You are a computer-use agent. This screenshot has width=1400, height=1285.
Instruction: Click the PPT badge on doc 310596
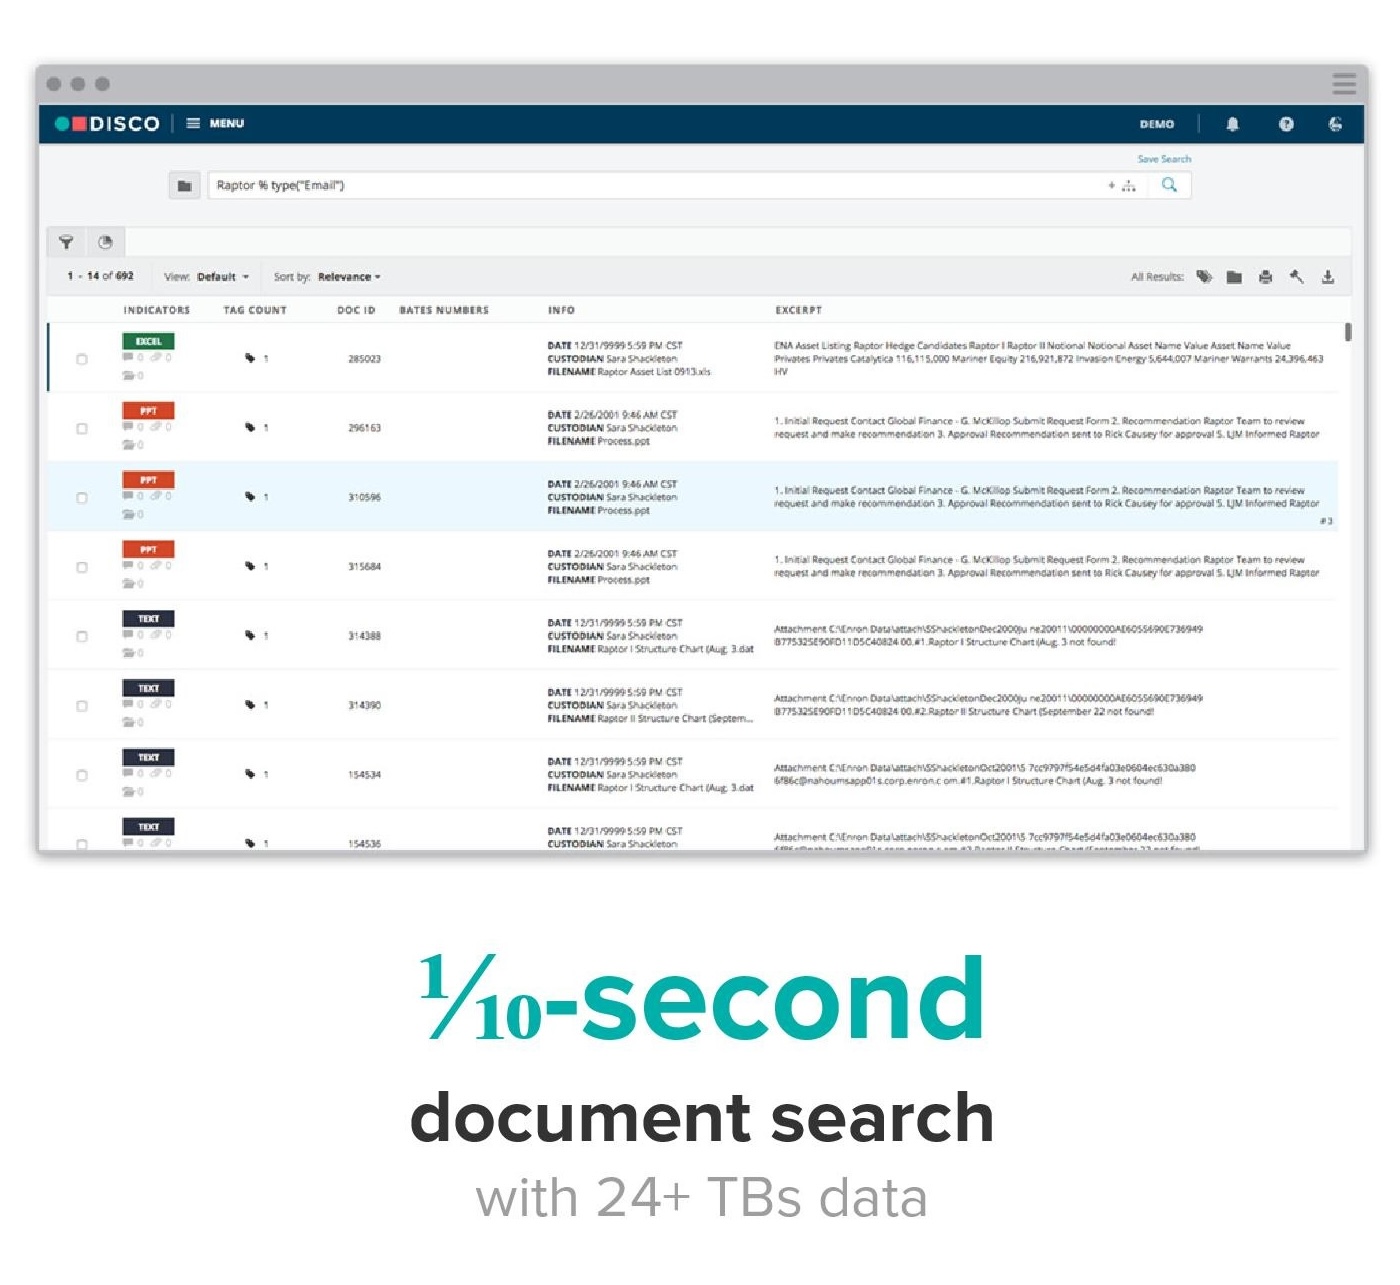tap(148, 479)
